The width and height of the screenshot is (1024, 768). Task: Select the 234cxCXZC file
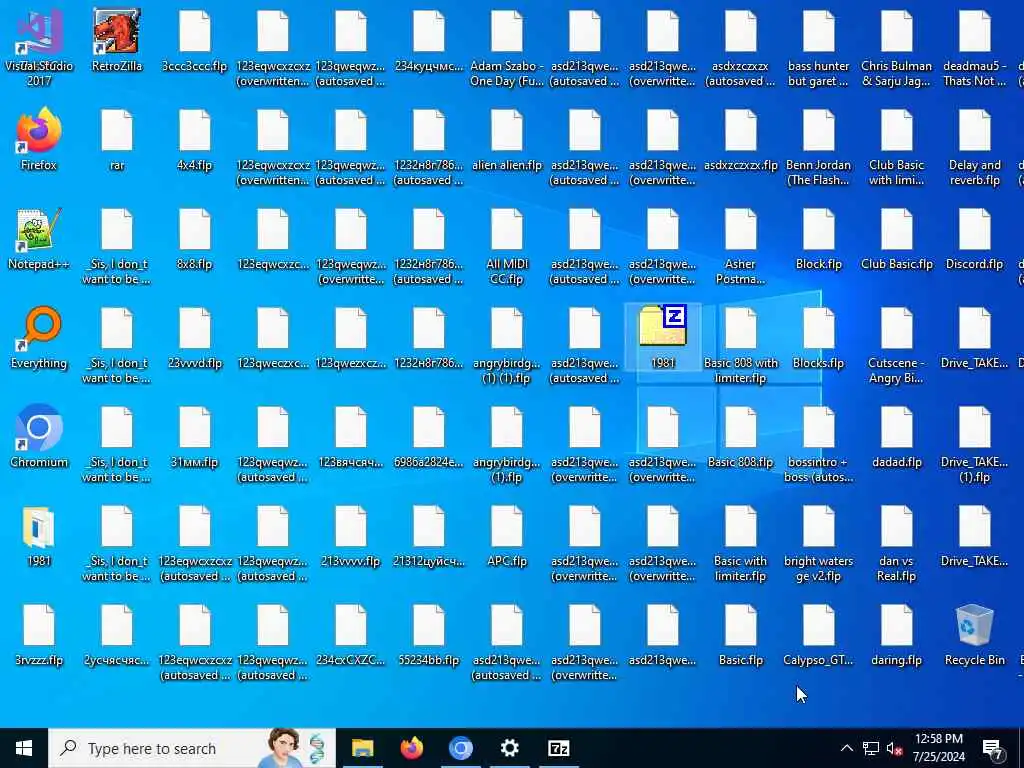tap(351, 635)
